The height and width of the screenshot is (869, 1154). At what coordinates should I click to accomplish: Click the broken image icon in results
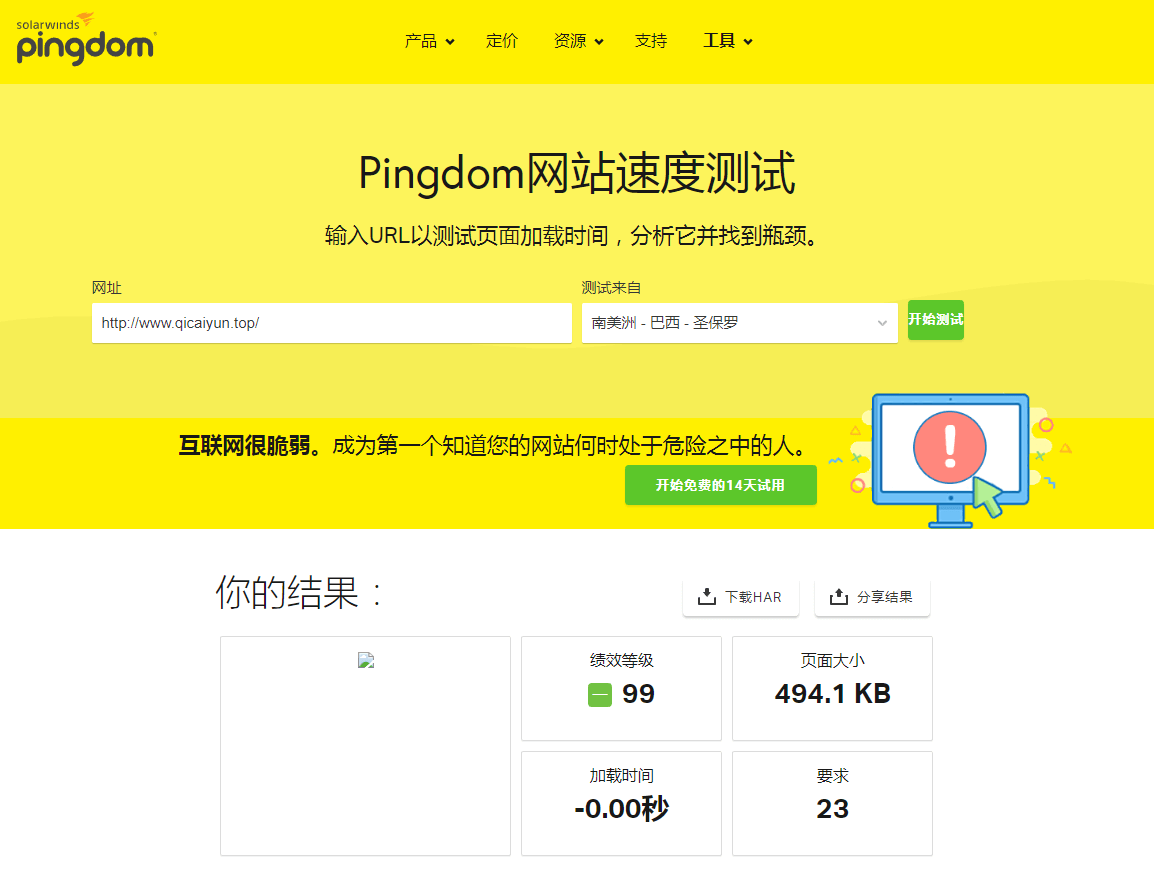pyautogui.click(x=365, y=661)
